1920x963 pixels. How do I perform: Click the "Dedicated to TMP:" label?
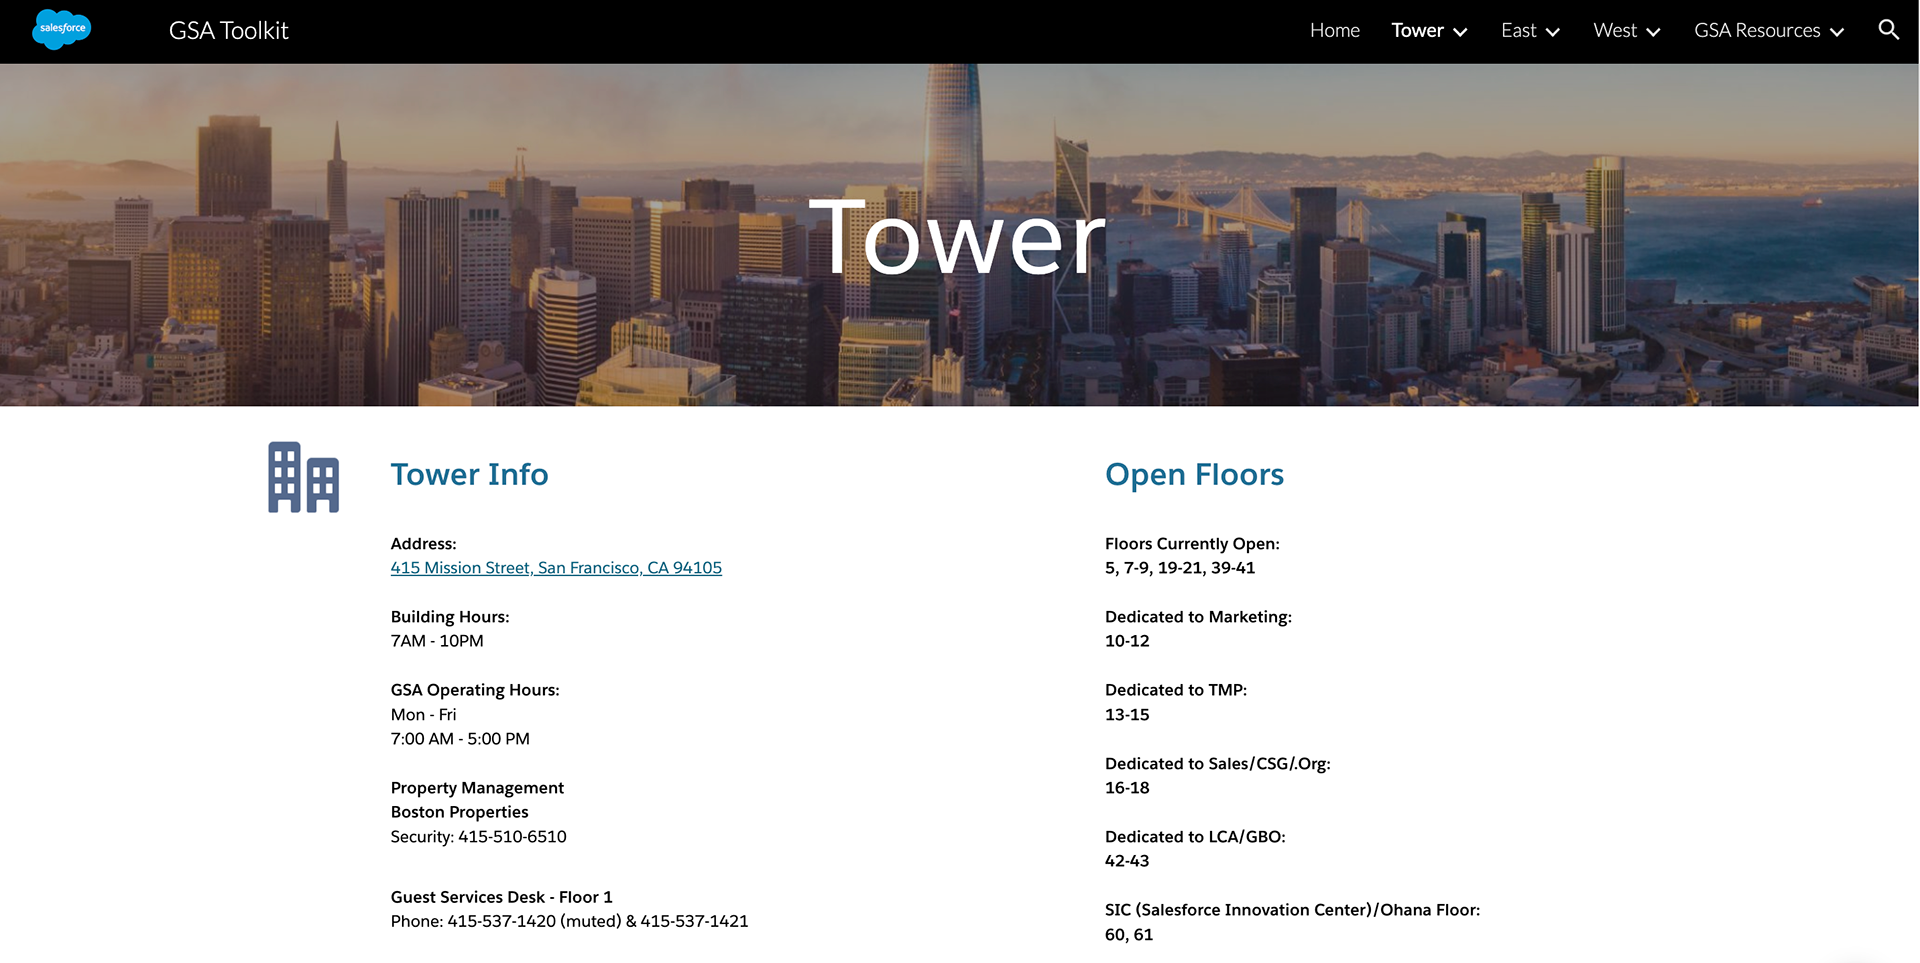[1176, 690]
